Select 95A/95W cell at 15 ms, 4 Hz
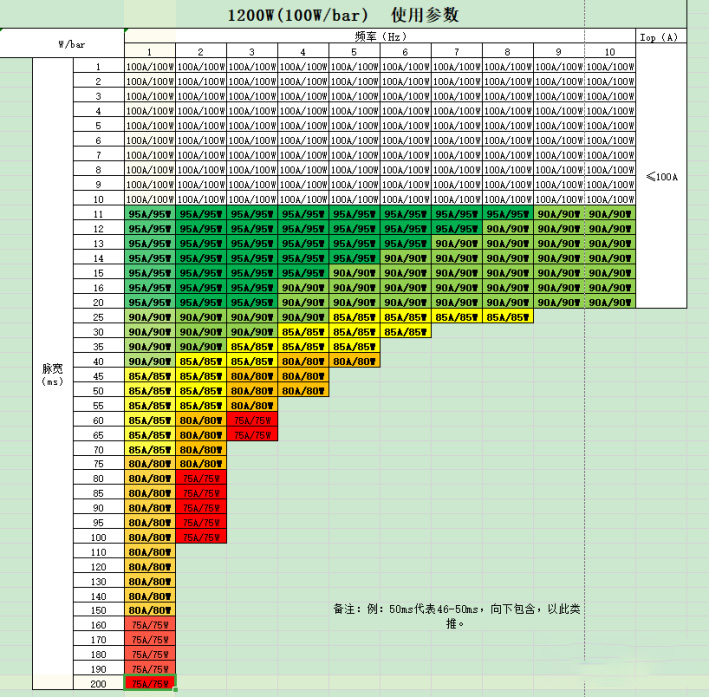 (303, 273)
